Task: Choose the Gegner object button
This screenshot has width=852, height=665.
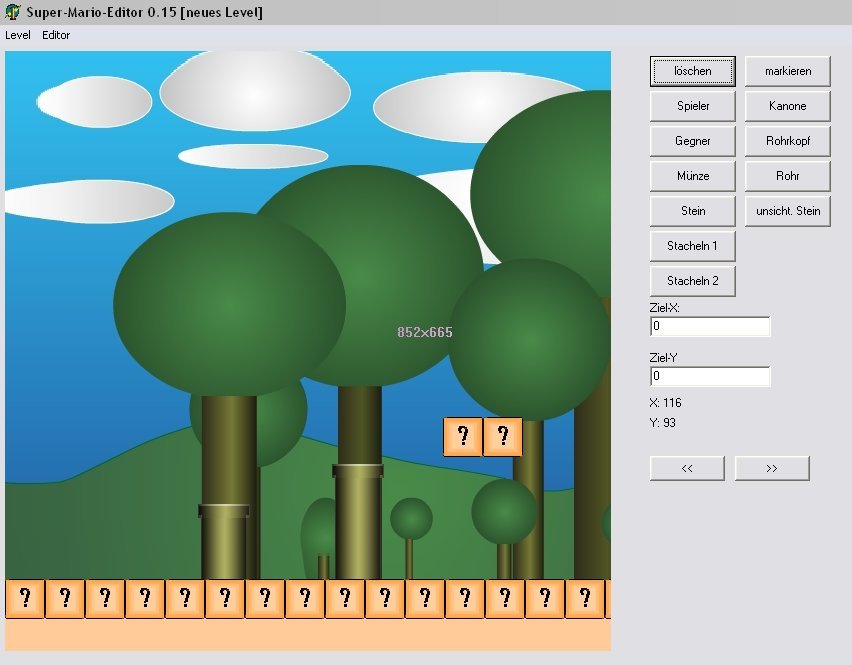Action: 693,141
